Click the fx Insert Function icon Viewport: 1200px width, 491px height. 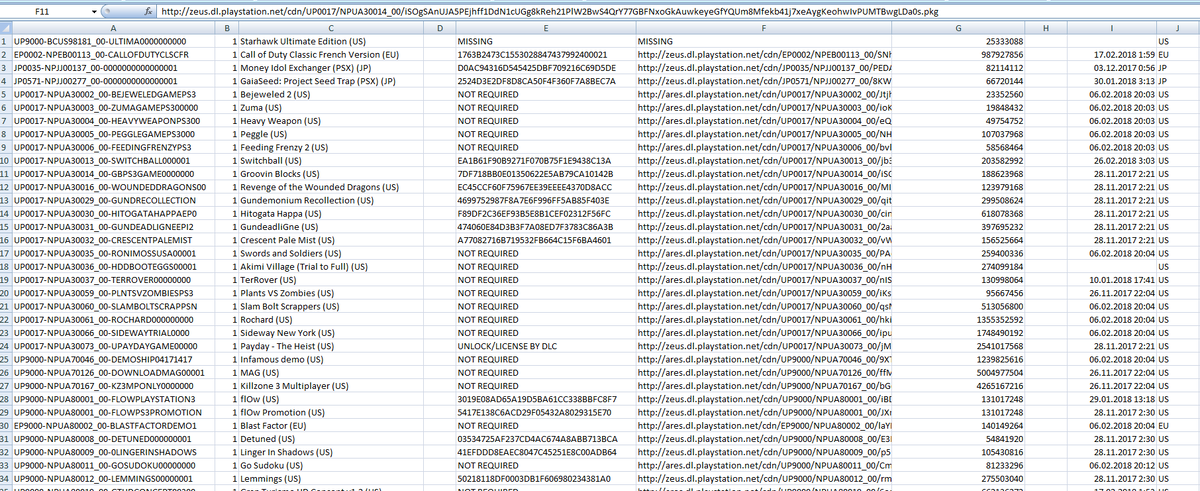[147, 11]
